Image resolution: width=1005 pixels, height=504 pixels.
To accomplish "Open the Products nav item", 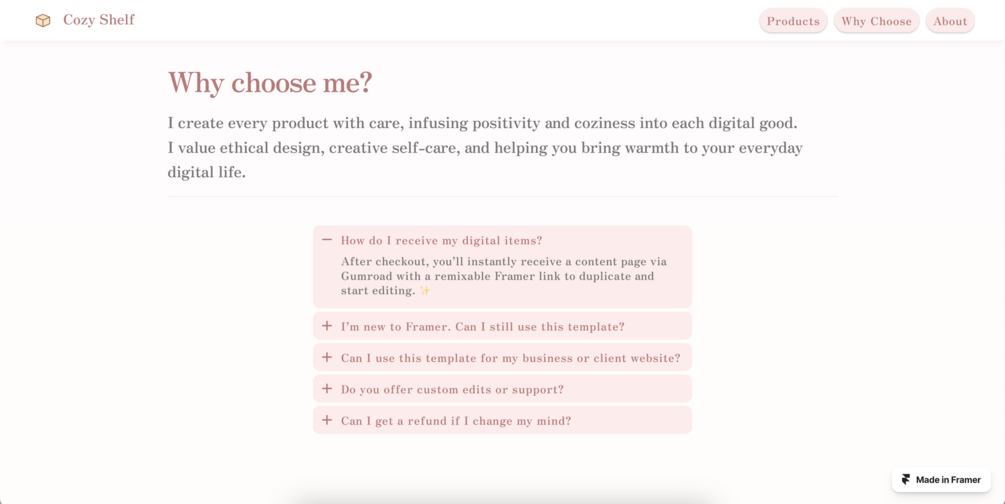I will coord(793,21).
